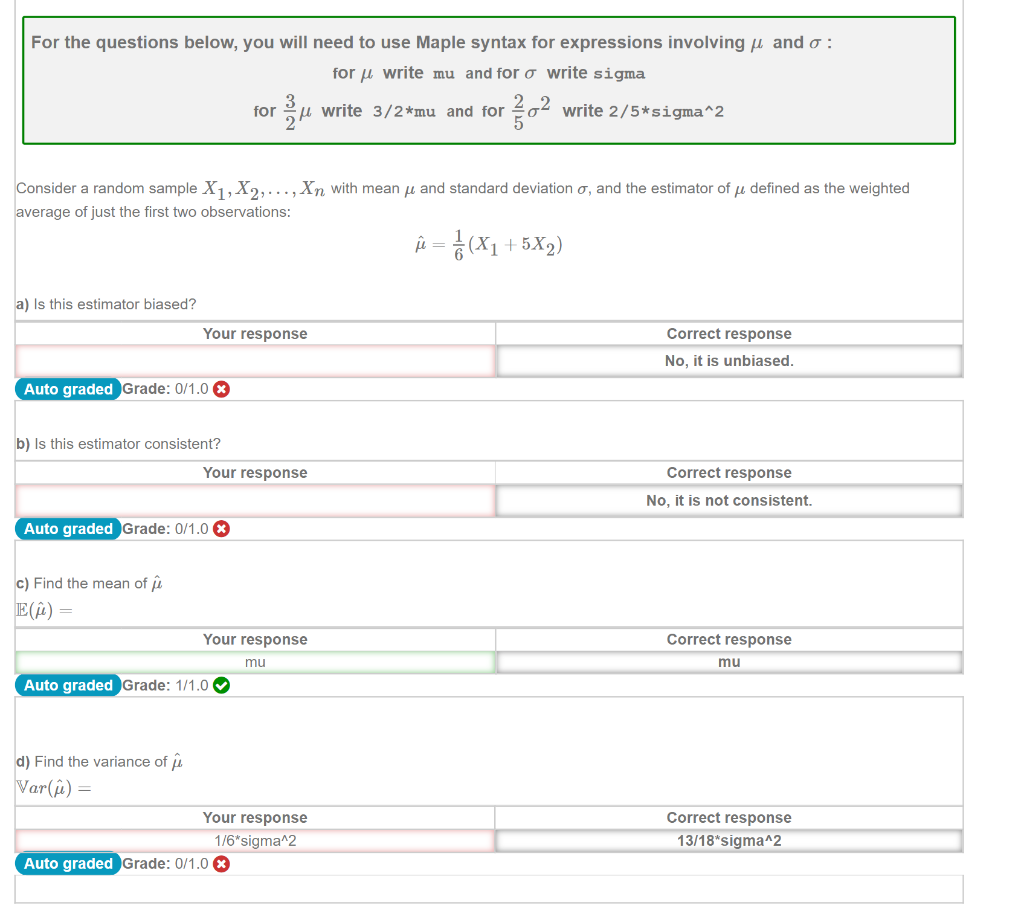This screenshot has height=911, width=1024.
Task: Click your empty response field for question b
Action: [254, 500]
